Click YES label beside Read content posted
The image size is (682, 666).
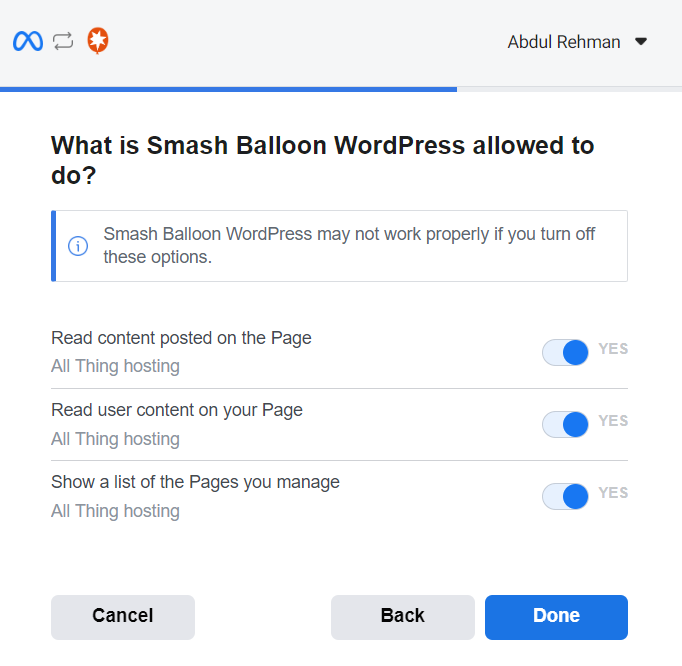pos(613,349)
